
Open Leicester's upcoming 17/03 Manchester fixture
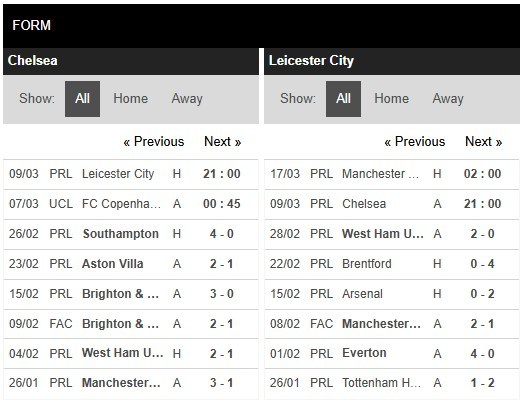[392, 174]
